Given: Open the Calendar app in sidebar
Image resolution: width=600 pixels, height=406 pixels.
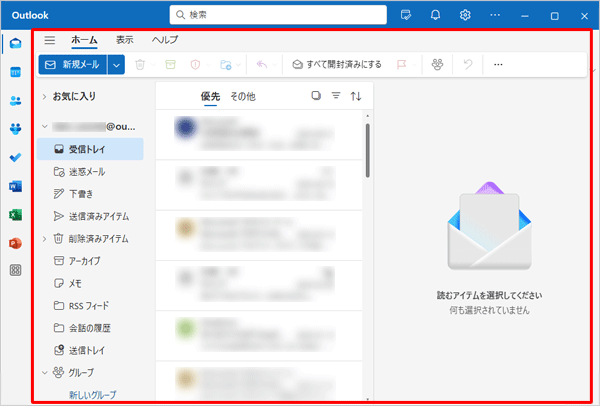Looking at the screenshot, I should [15, 72].
